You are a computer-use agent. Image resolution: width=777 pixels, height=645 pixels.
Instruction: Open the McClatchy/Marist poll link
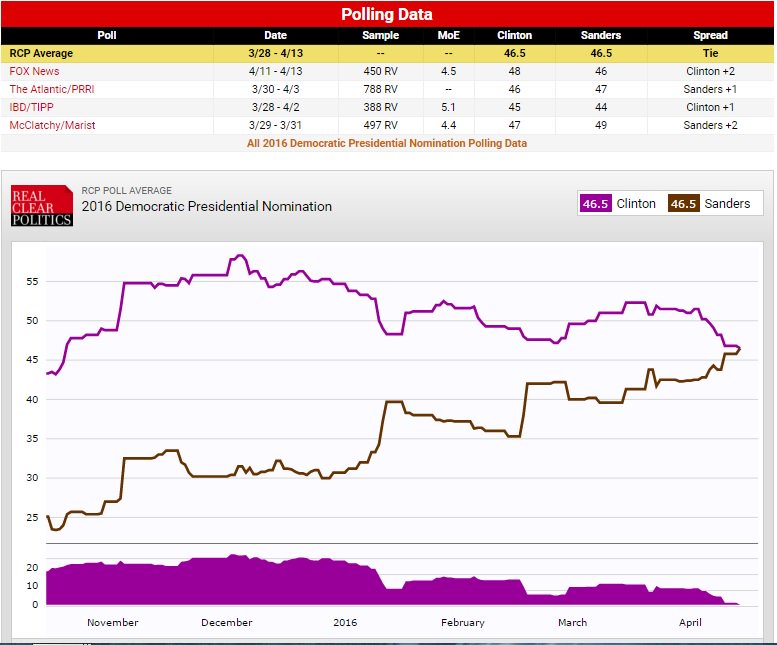coord(52,125)
